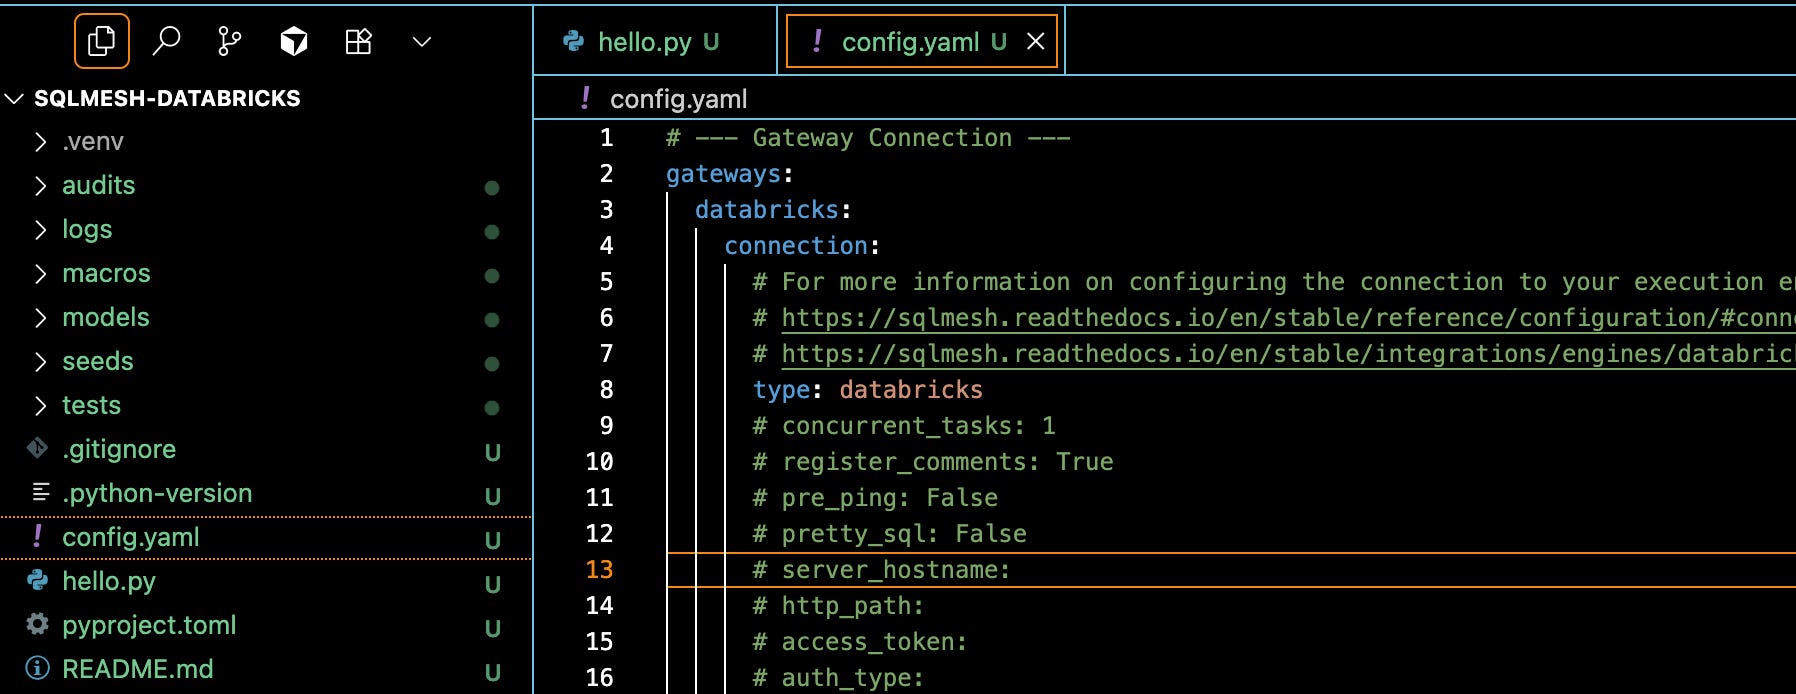Viewport: 1796px width, 694px height.
Task: Expand the seeds folder
Action: (40, 362)
